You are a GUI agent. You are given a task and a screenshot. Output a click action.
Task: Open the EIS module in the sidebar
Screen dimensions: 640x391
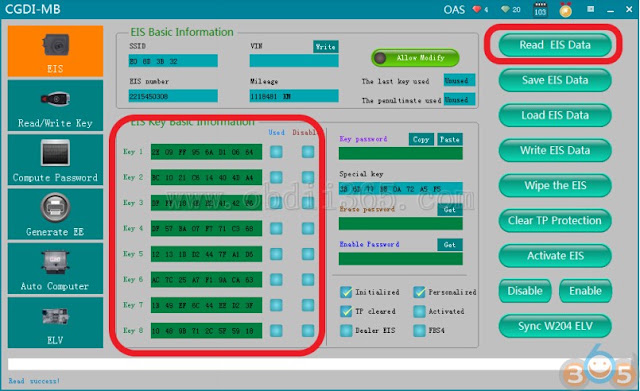pyautogui.click(x=55, y=51)
